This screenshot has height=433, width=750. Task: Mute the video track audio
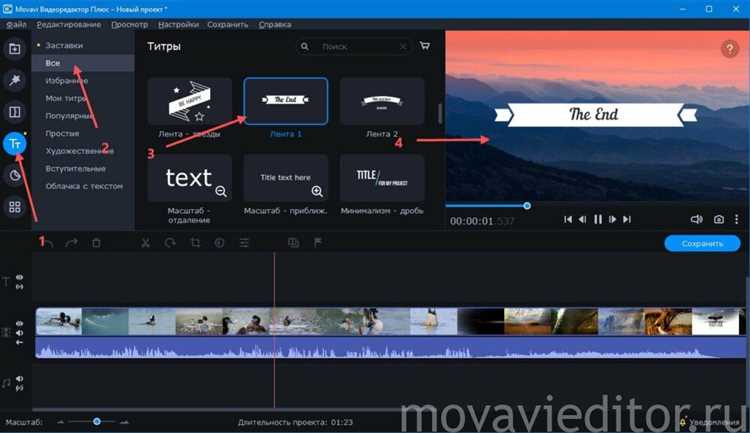pyautogui.click(x=20, y=333)
